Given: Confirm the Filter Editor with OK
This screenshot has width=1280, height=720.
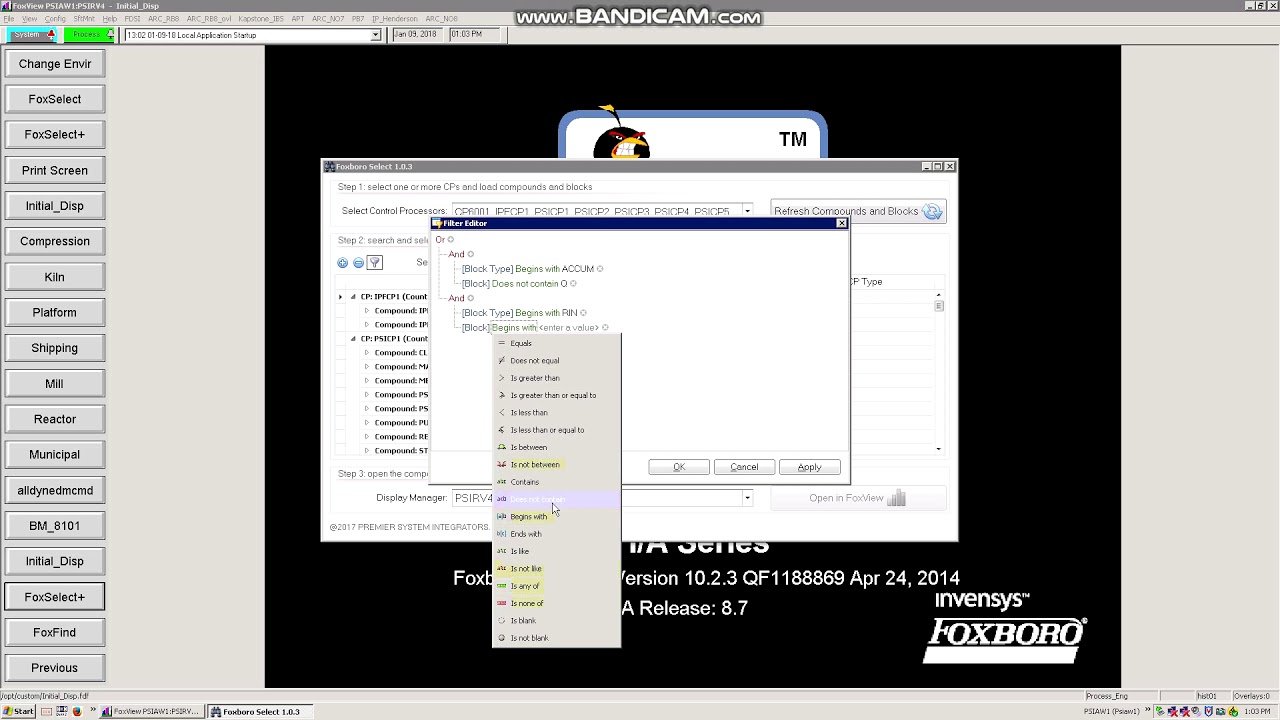Looking at the screenshot, I should tap(679, 467).
